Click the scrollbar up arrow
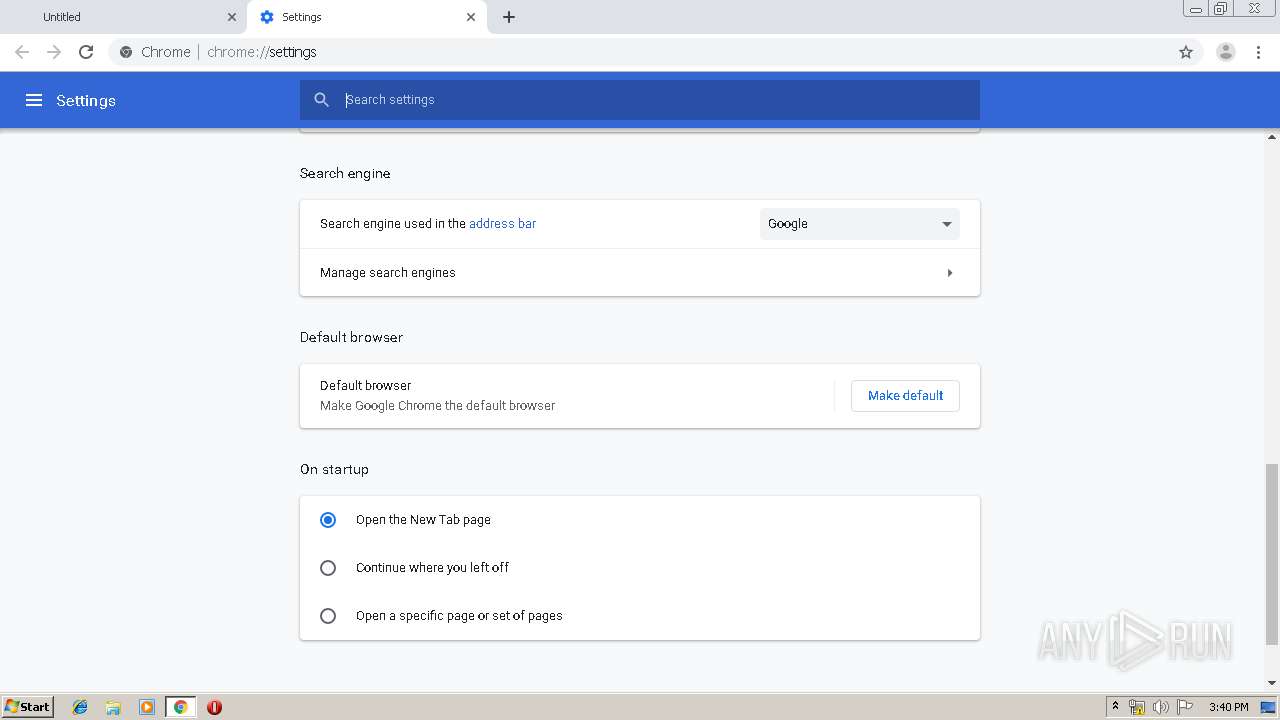1280x720 pixels. [x=1272, y=135]
